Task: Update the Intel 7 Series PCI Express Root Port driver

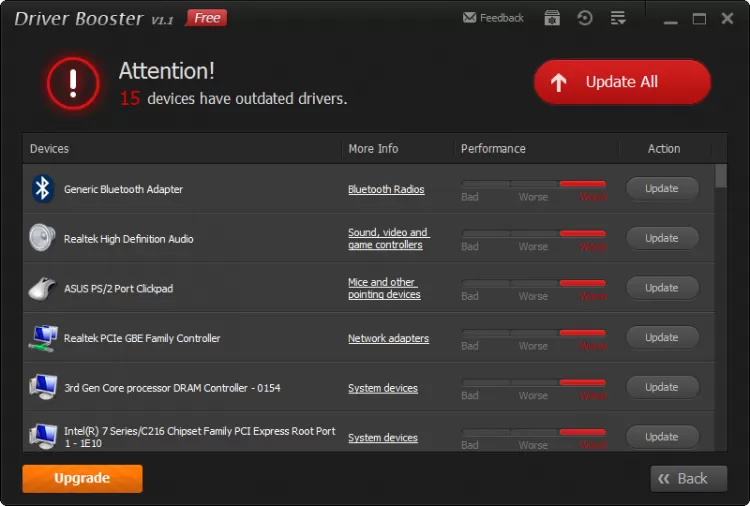Action: 662,437
